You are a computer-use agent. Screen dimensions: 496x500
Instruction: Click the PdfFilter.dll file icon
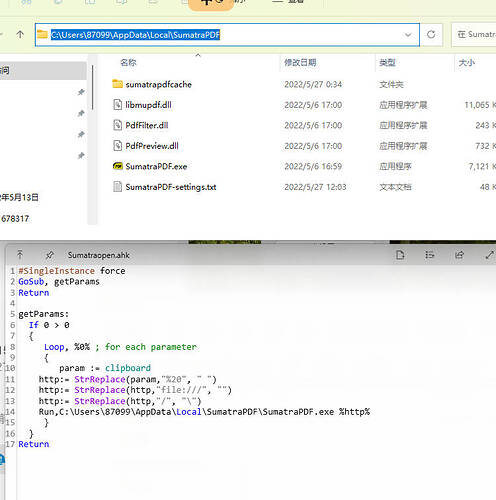[117, 125]
